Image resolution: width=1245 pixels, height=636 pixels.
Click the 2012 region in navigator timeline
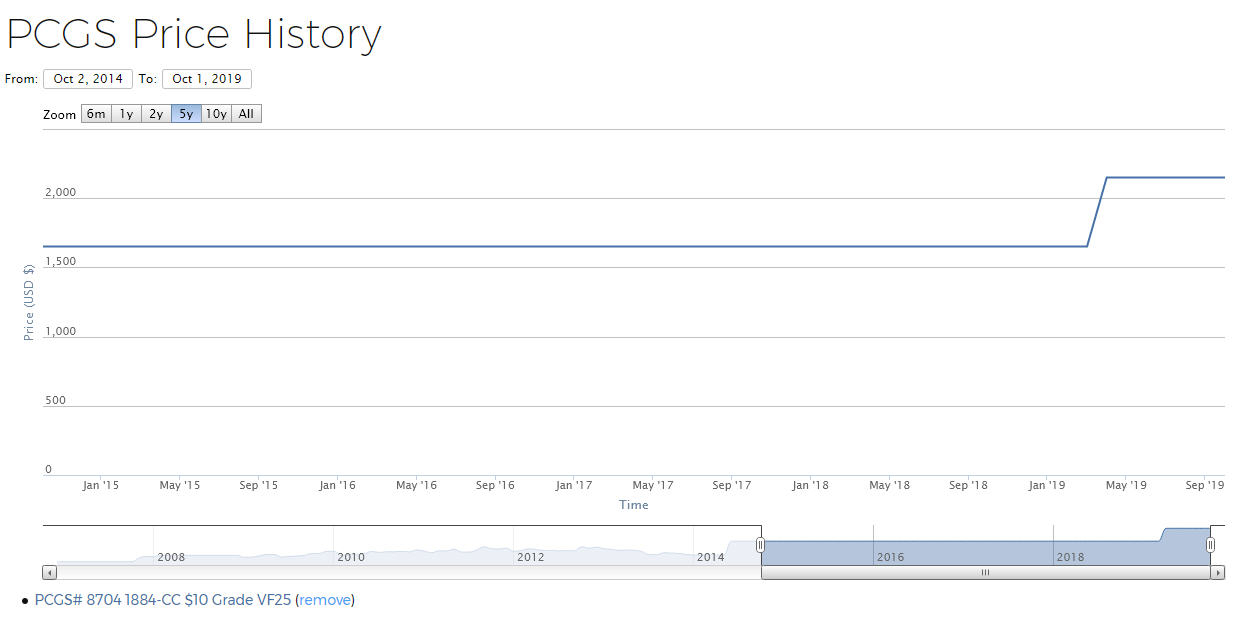(530, 556)
